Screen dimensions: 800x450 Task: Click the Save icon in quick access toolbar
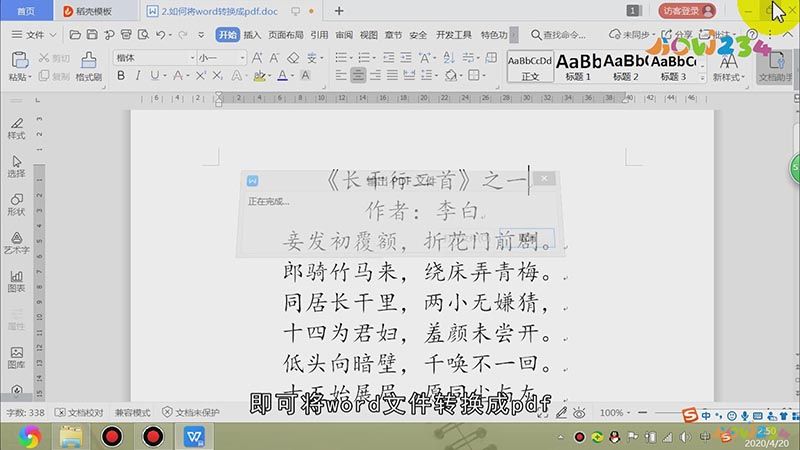[92, 35]
